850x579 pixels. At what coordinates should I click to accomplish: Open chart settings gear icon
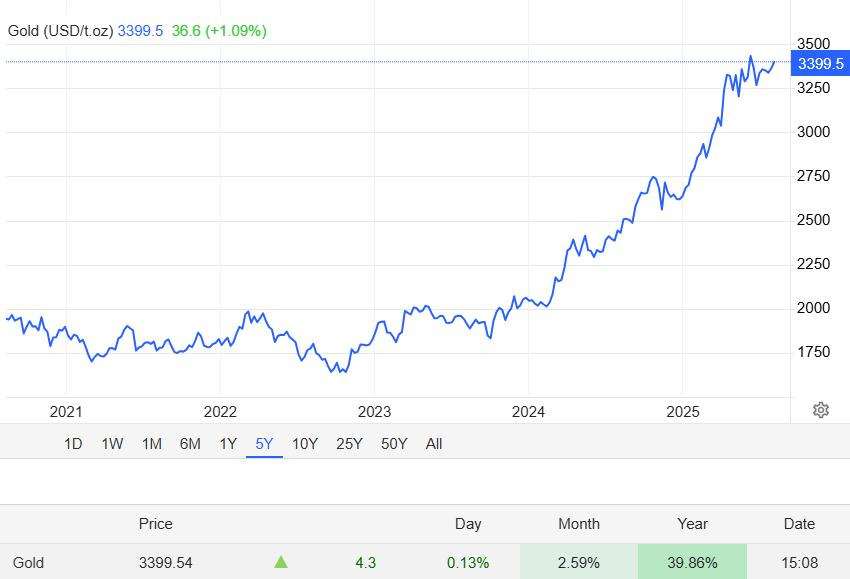pos(821,410)
